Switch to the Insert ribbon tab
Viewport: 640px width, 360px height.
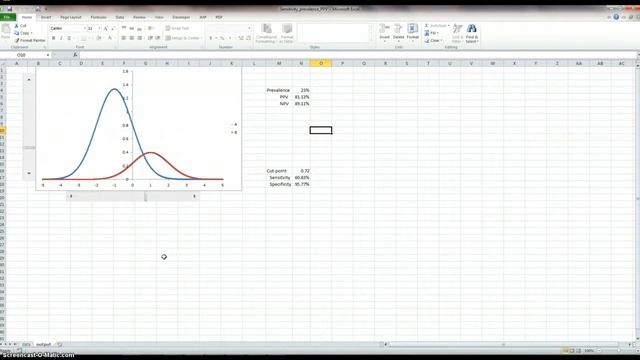pos(46,17)
